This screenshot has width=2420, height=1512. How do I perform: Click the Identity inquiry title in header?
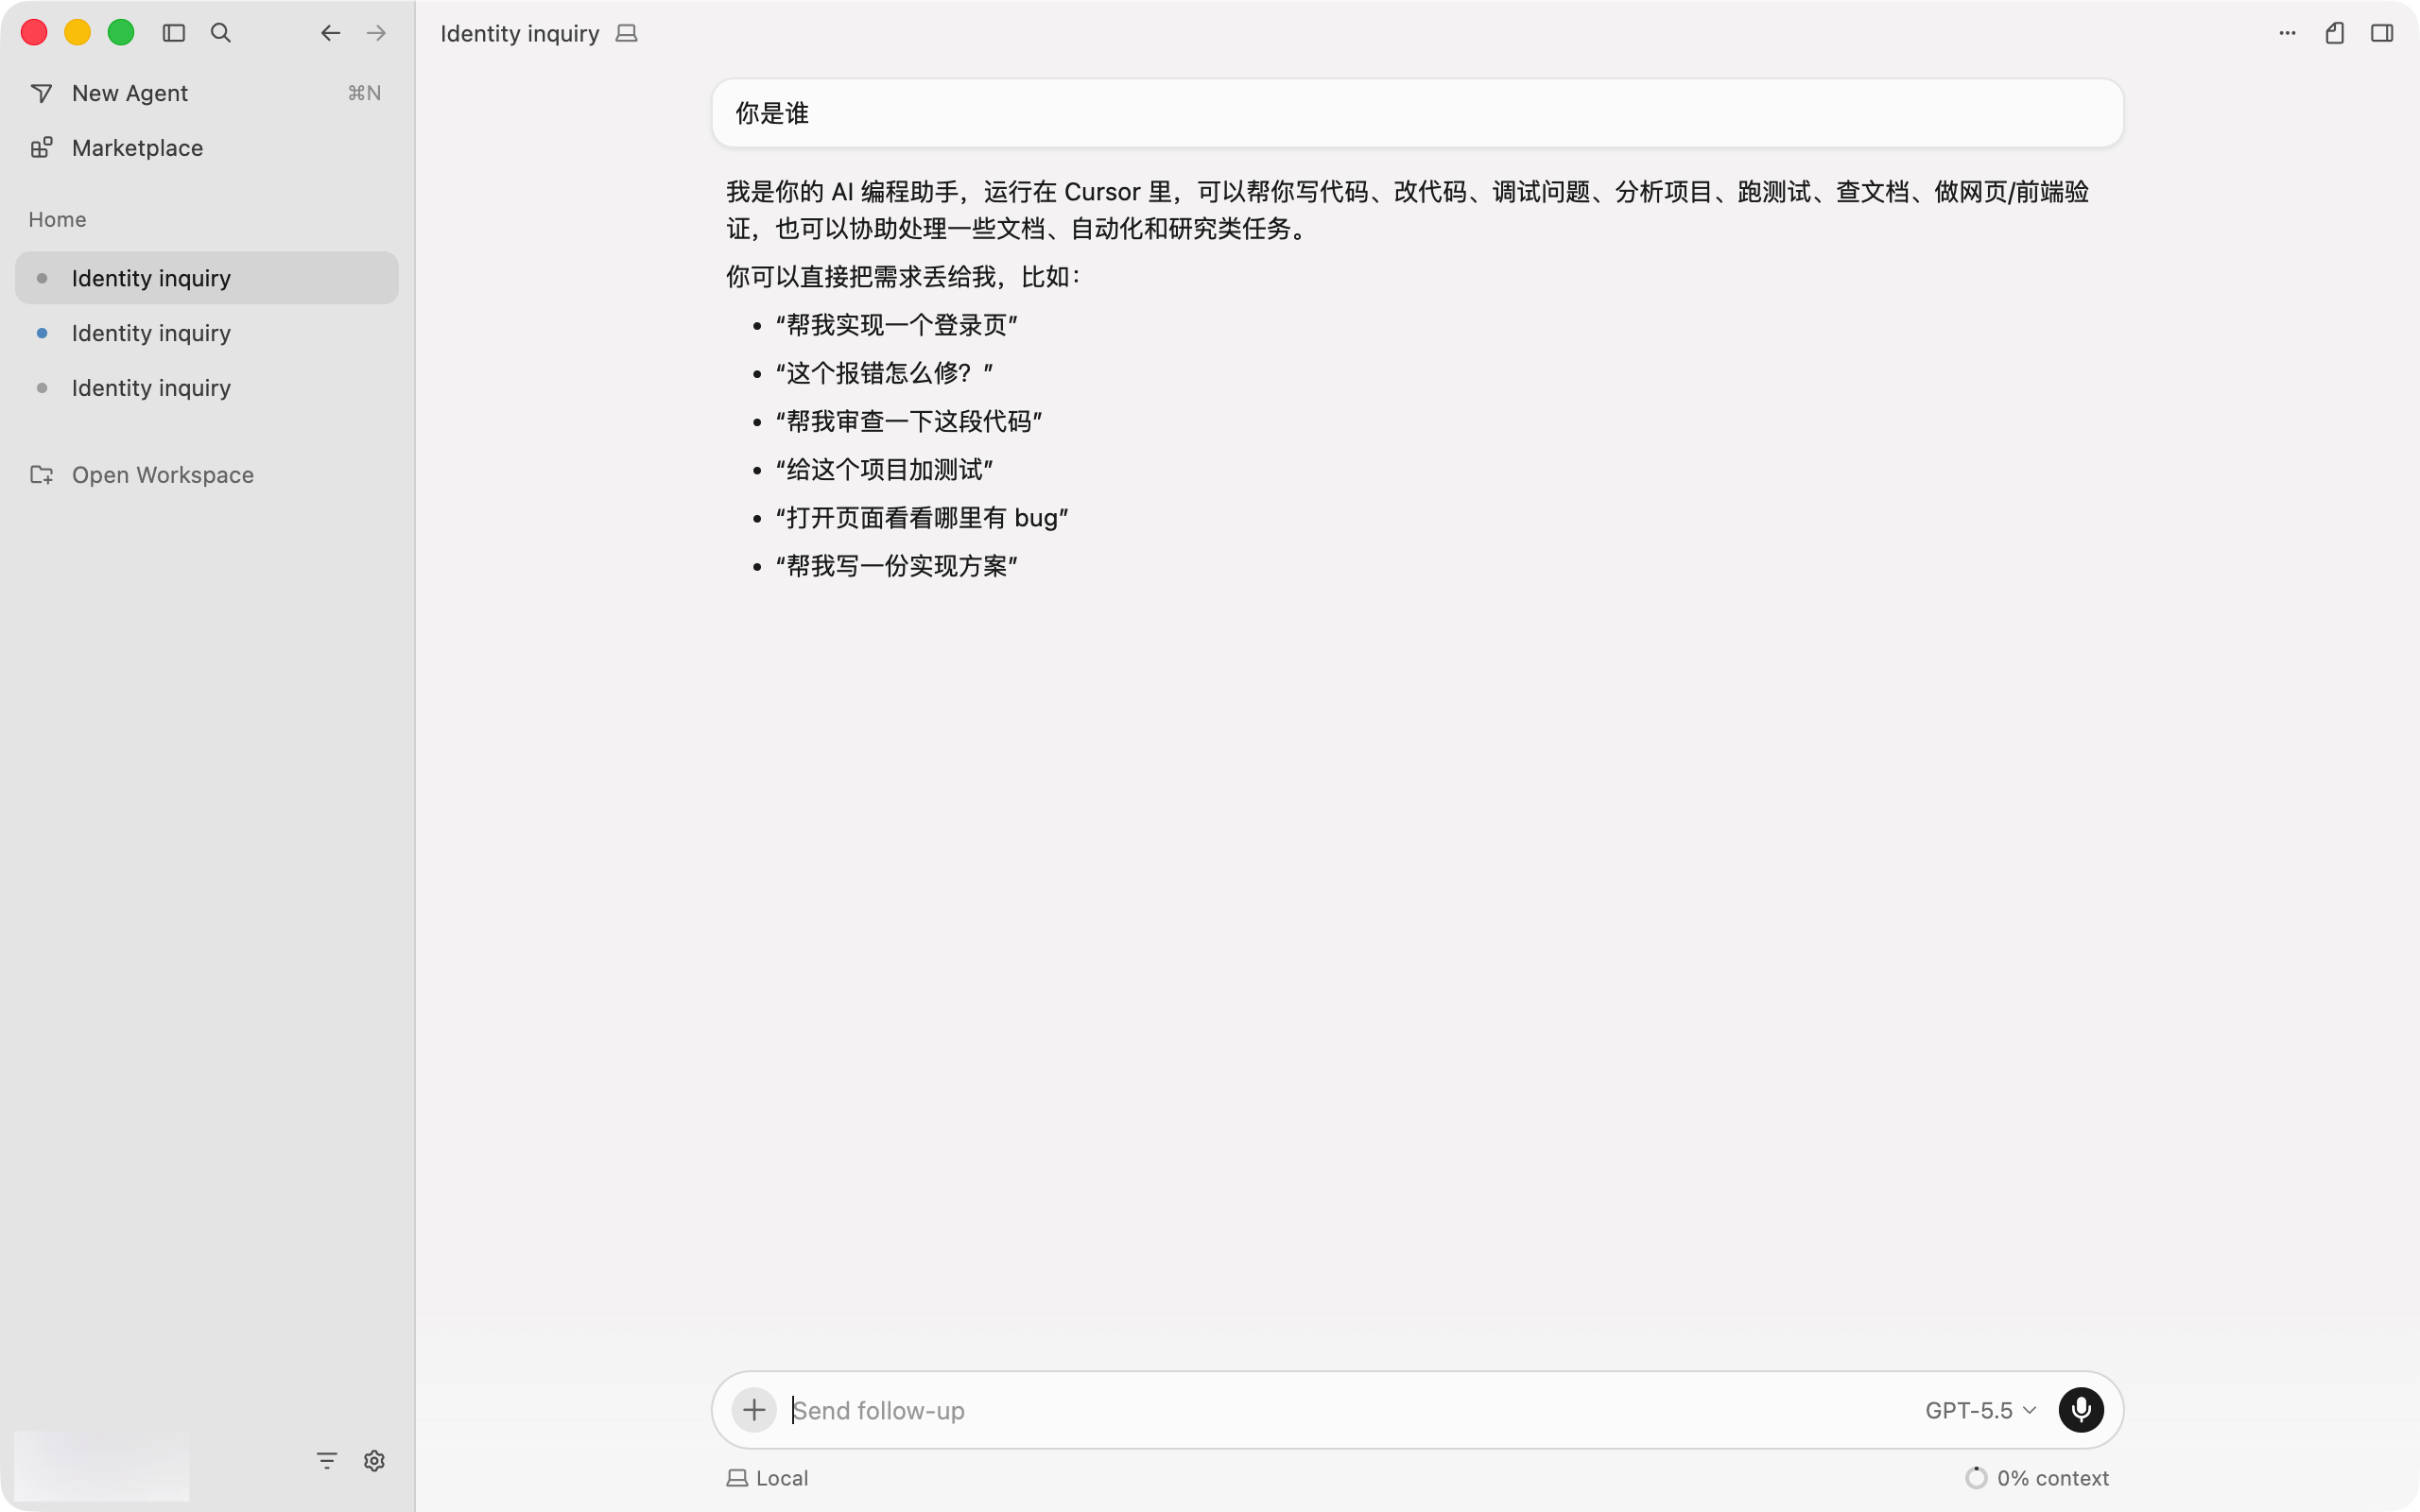[520, 33]
